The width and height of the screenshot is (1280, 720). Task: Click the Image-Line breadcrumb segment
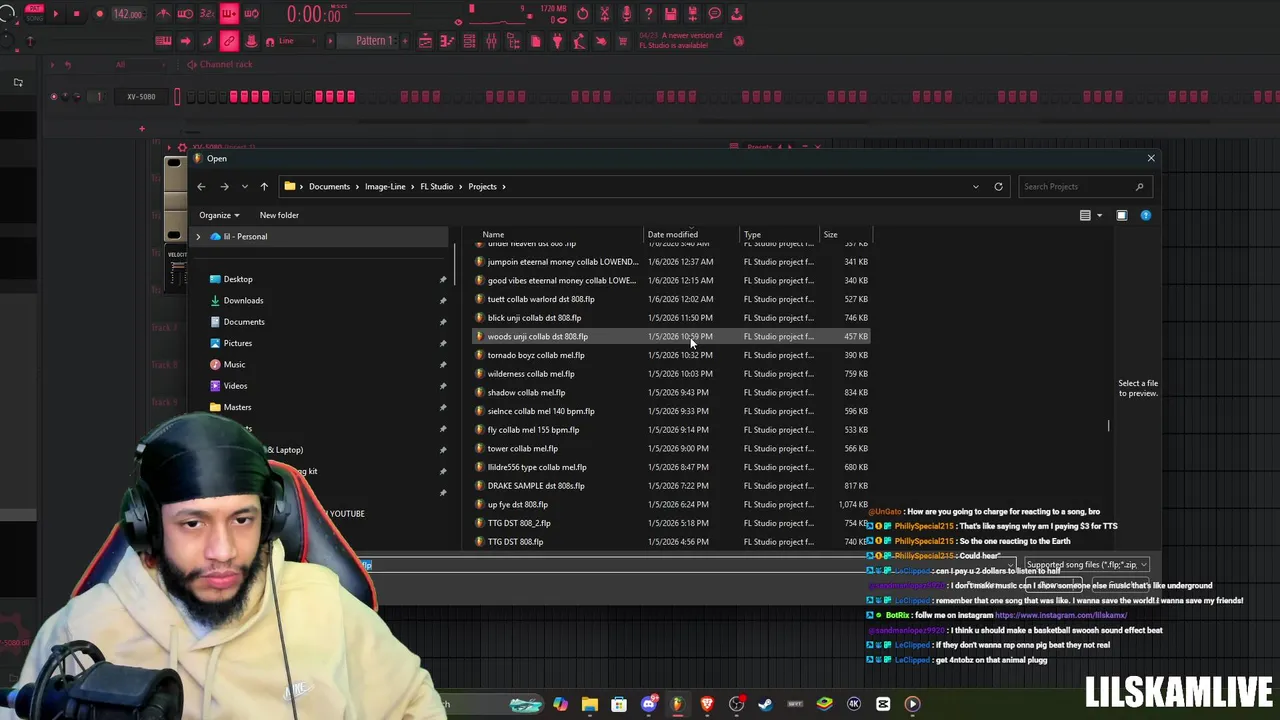pyautogui.click(x=385, y=187)
